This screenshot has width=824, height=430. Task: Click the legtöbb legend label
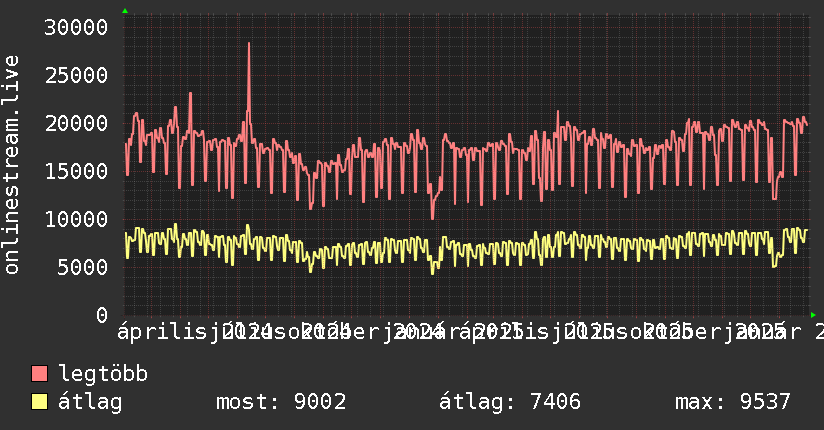pyautogui.click(x=103, y=374)
